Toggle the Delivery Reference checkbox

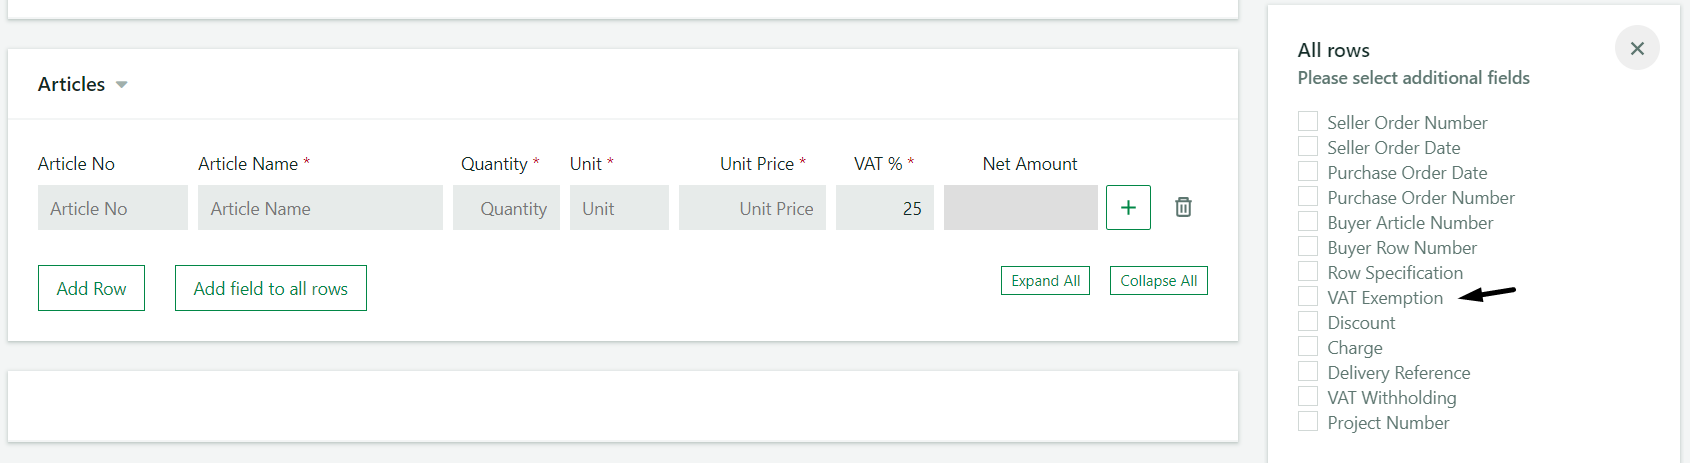1308,371
